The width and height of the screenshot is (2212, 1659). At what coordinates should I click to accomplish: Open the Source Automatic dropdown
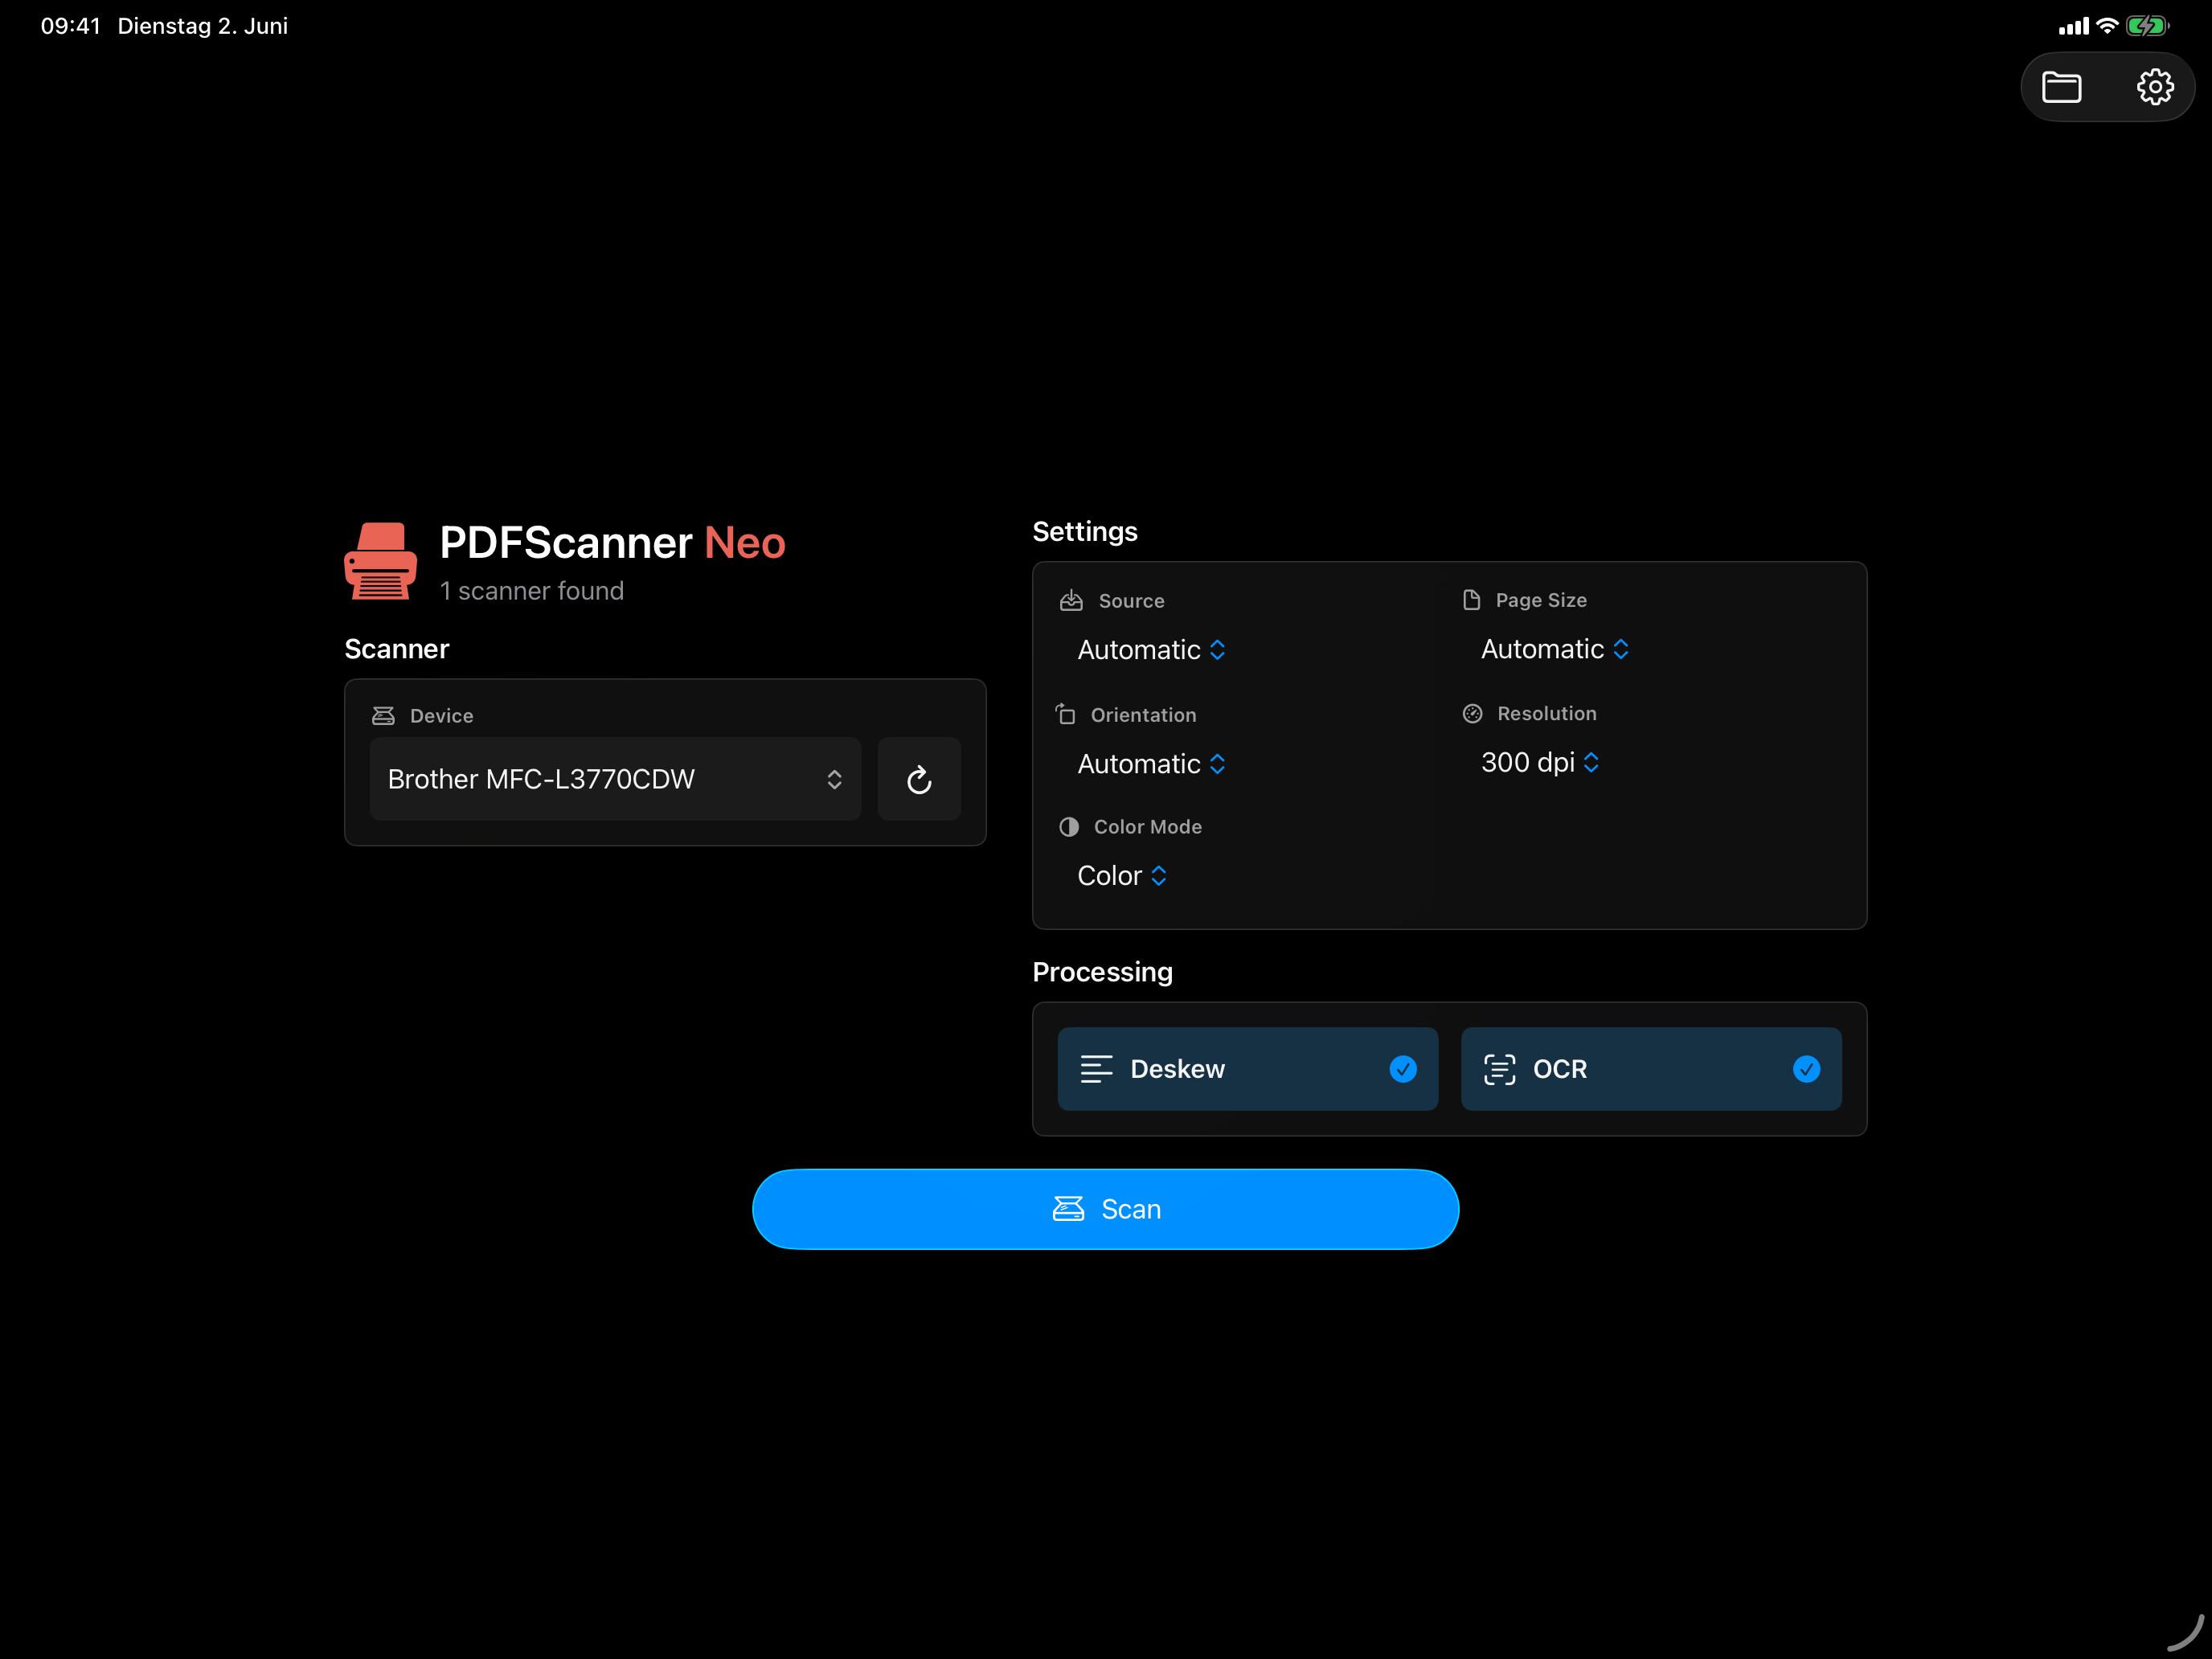tap(1152, 650)
